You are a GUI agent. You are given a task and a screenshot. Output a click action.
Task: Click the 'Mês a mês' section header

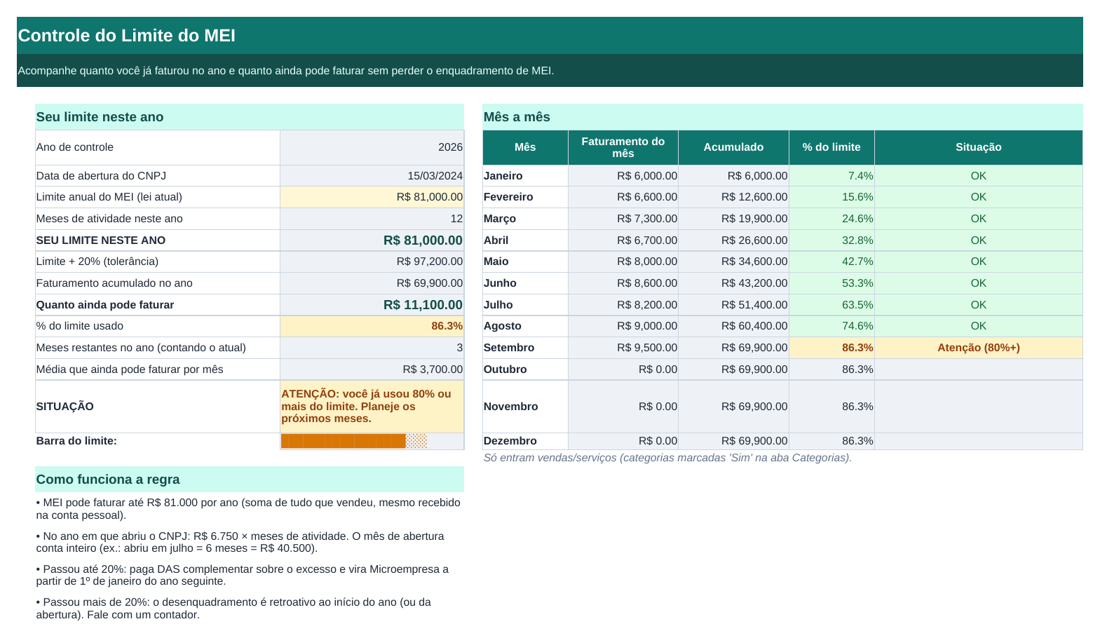(782, 117)
